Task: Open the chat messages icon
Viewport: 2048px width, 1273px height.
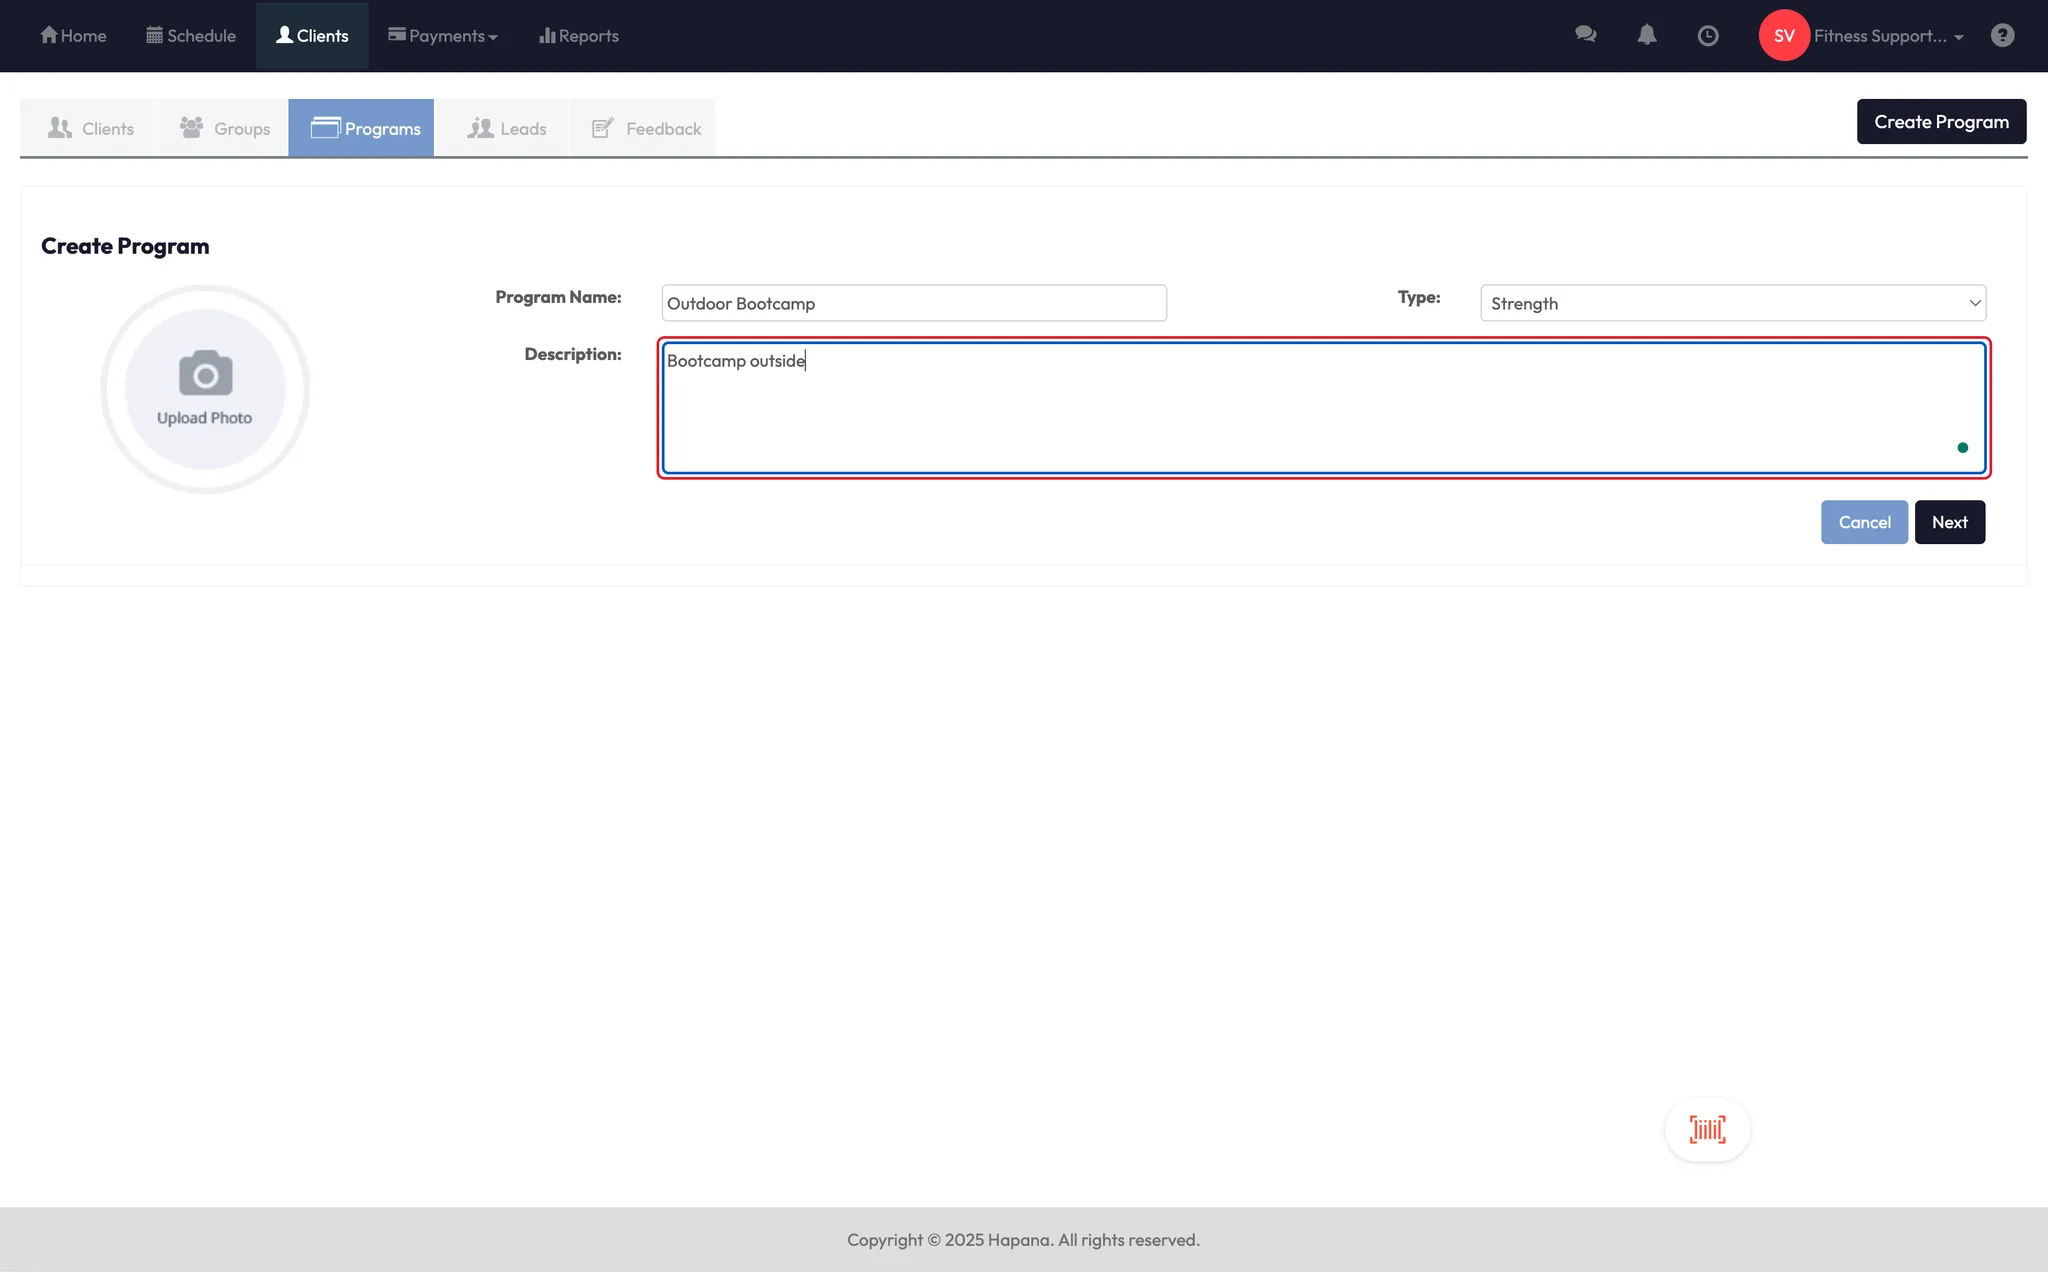Action: coord(1585,35)
